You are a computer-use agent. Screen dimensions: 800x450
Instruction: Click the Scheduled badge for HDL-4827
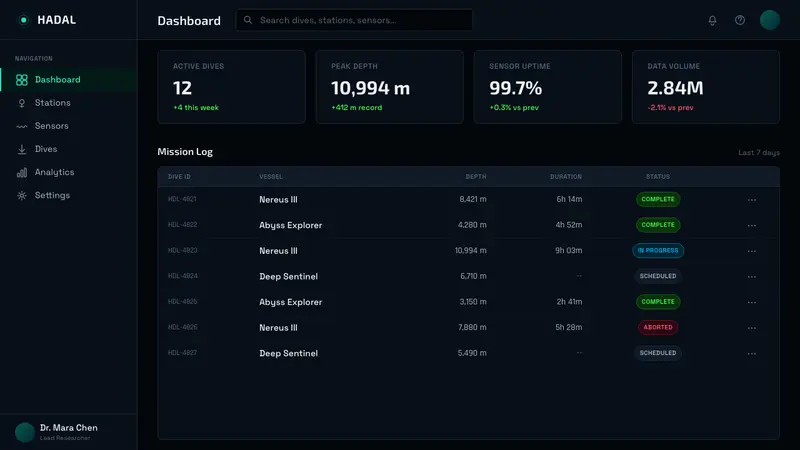click(658, 353)
